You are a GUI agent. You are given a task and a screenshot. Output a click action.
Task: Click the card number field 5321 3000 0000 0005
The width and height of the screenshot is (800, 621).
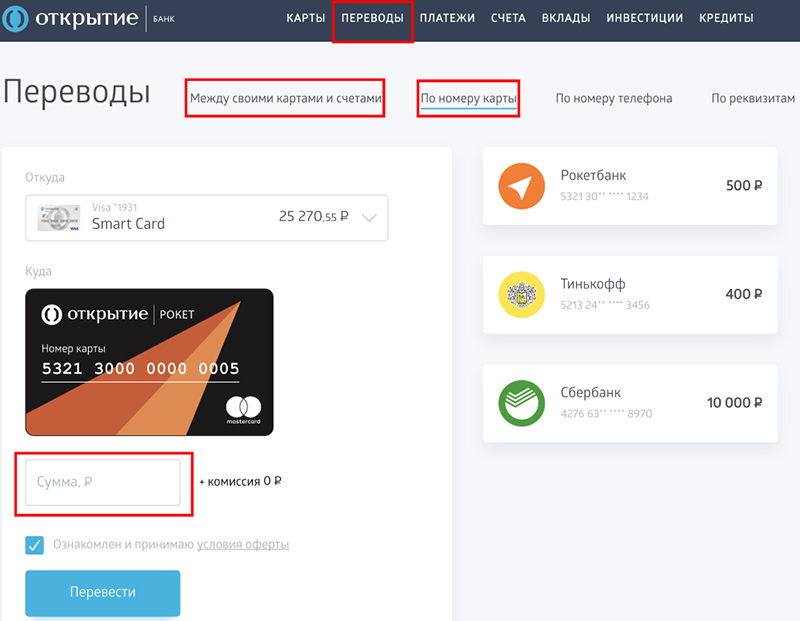point(140,368)
